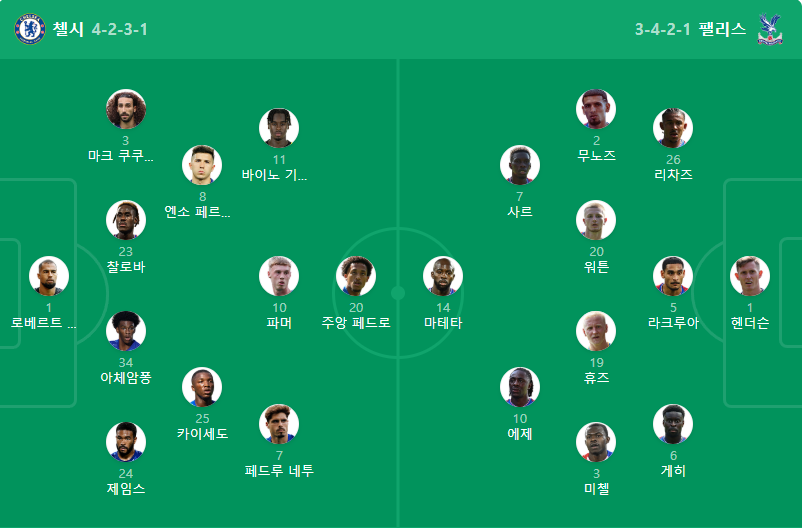Open 워튼 number 20 midfielder photo

596,220
